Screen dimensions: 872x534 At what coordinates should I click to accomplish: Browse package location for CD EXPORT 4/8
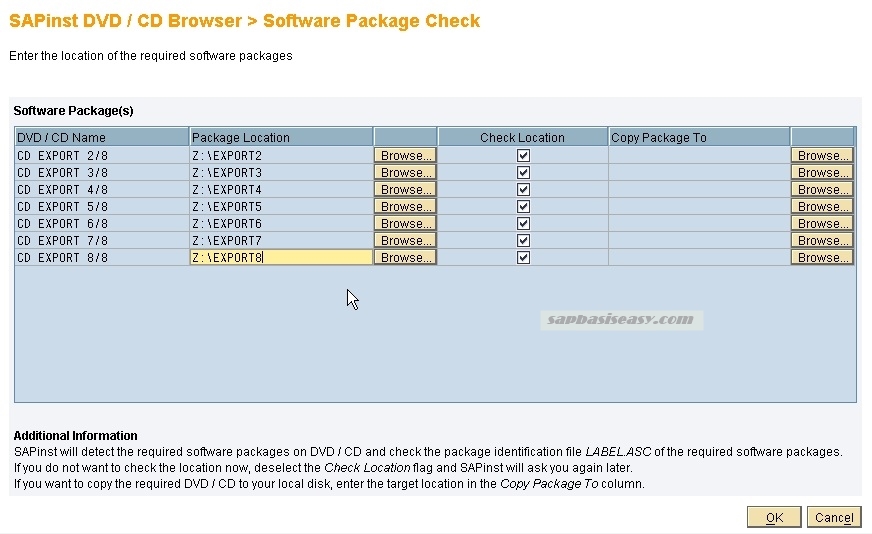(x=405, y=190)
